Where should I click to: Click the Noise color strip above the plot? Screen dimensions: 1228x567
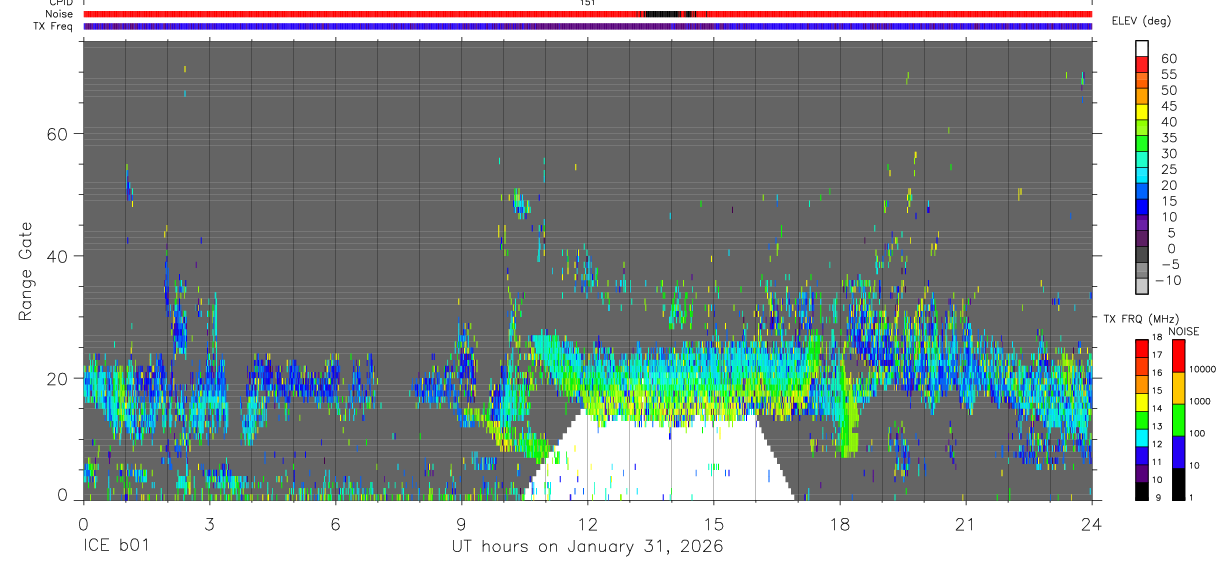pos(588,14)
